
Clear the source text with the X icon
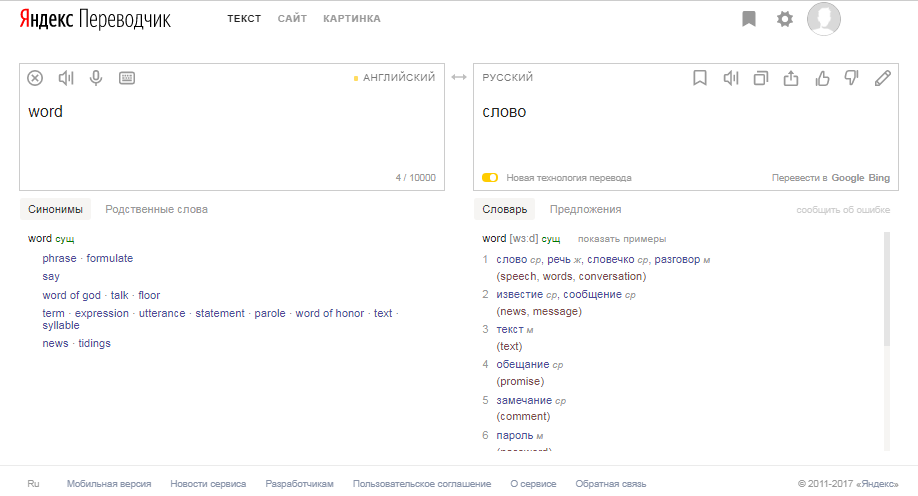(35, 78)
